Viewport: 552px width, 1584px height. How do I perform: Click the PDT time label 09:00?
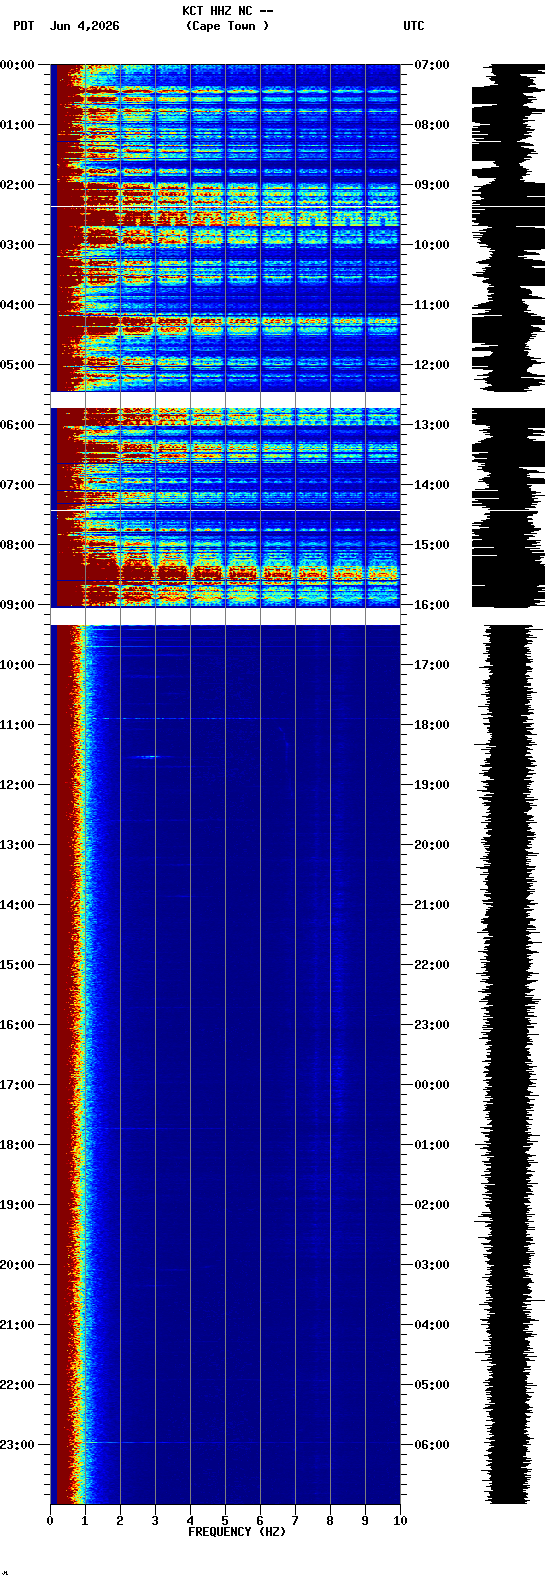pos(17,605)
